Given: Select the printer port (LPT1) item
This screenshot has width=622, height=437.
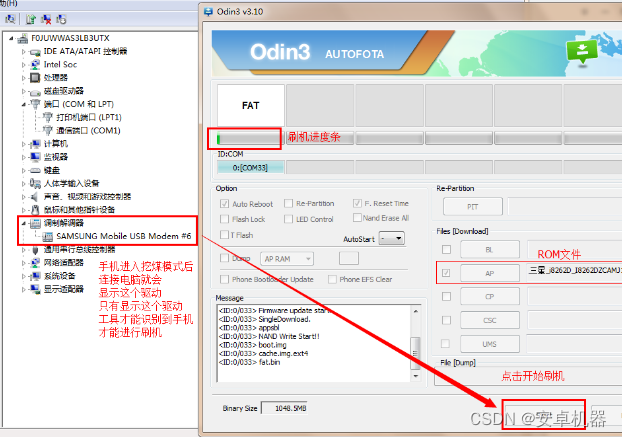Looking at the screenshot, I should pos(89,117).
